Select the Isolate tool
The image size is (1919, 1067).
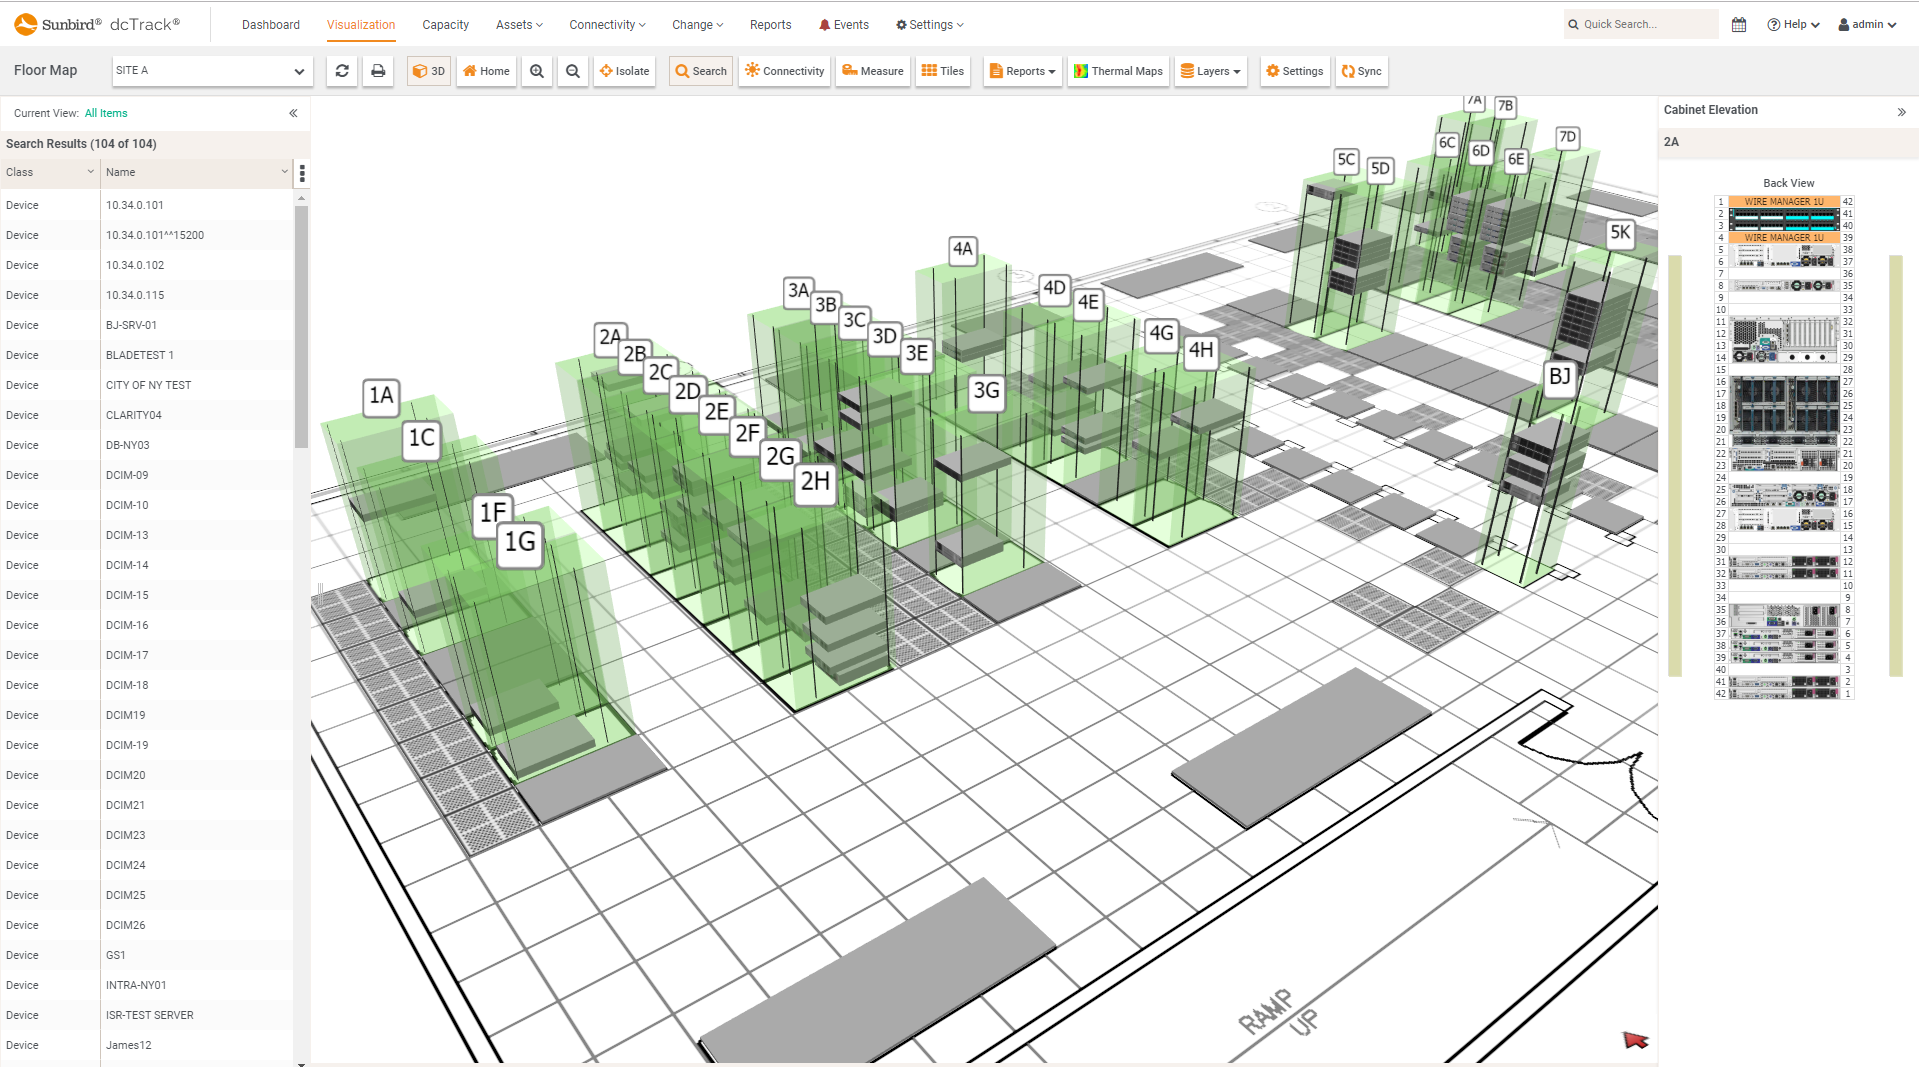click(x=624, y=71)
